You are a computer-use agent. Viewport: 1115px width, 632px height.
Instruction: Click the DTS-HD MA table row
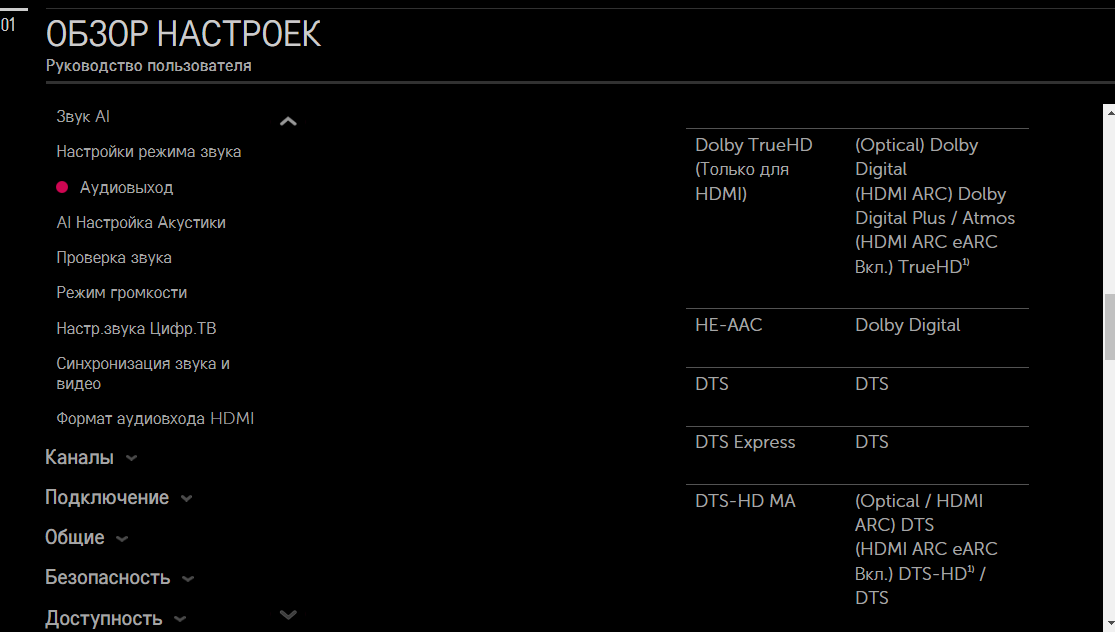pos(857,549)
